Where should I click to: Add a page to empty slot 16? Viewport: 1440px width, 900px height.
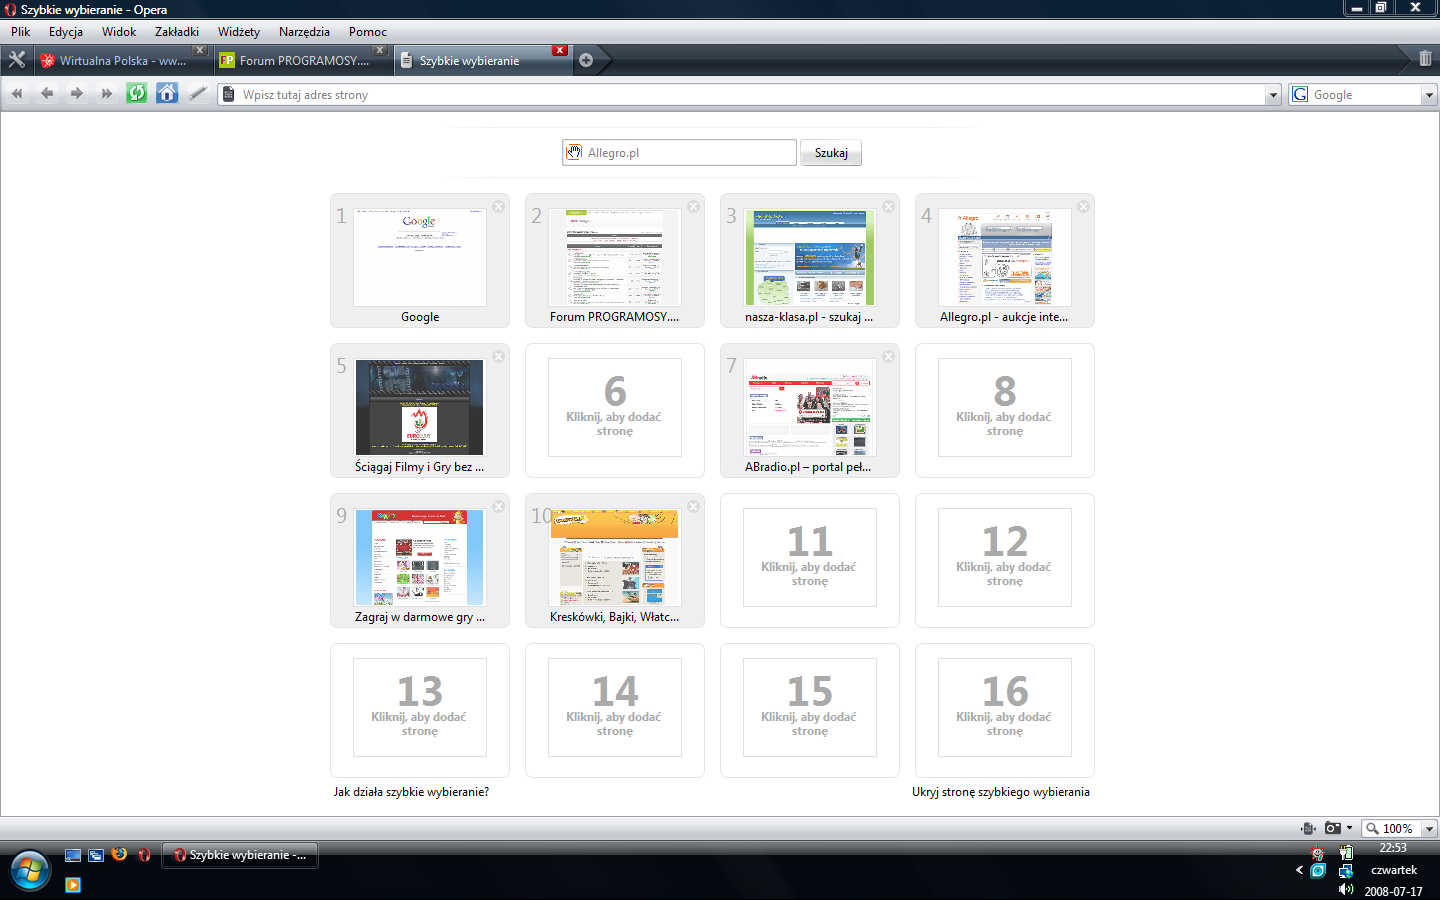coord(1005,708)
